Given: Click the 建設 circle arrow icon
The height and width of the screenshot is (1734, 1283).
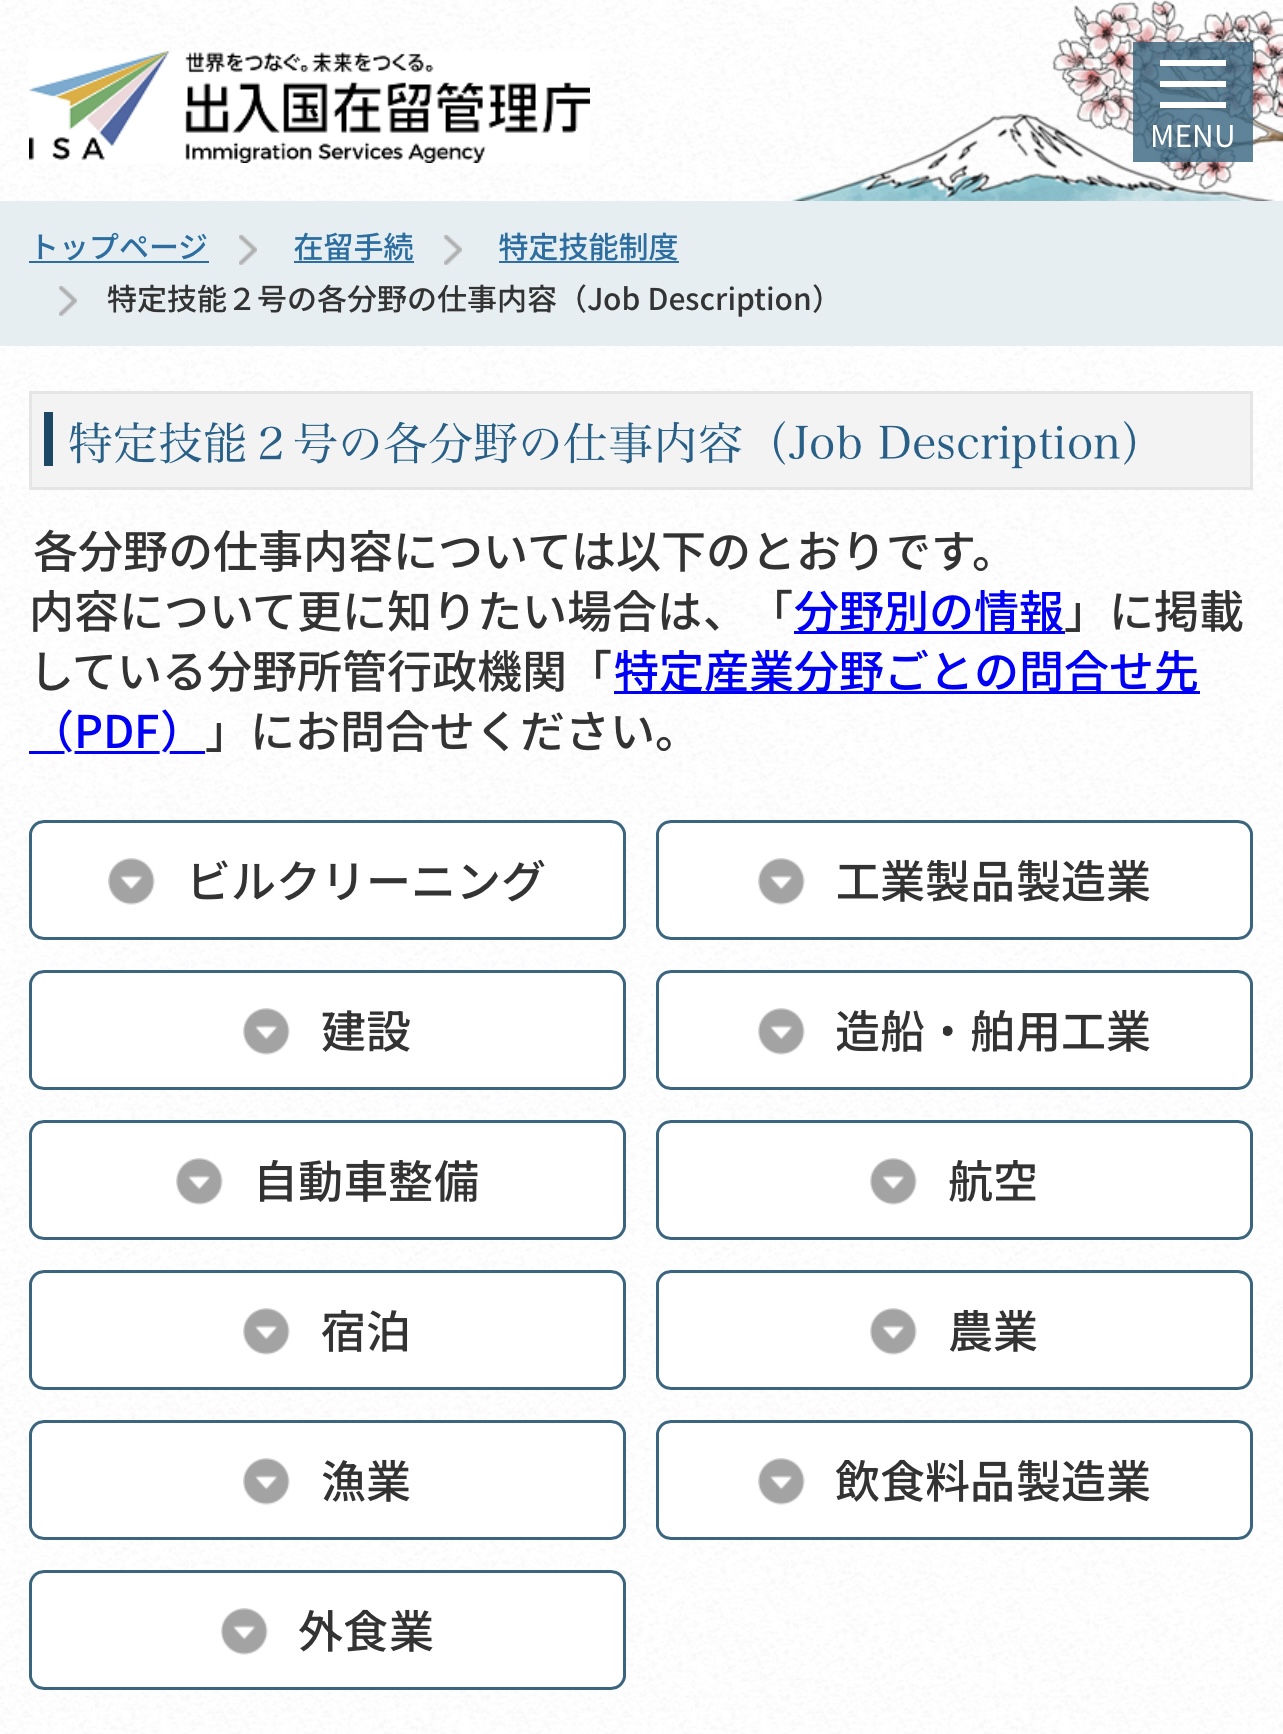Looking at the screenshot, I should point(266,1031).
